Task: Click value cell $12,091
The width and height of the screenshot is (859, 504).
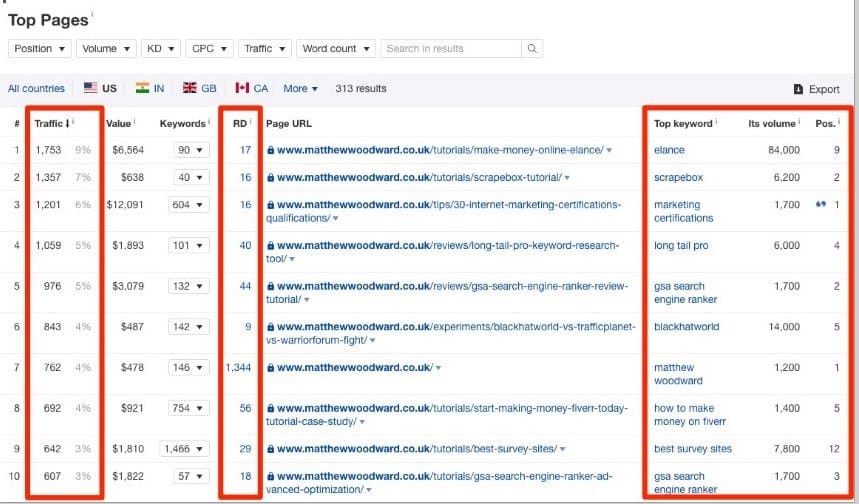Action: pyautogui.click(x=125, y=204)
